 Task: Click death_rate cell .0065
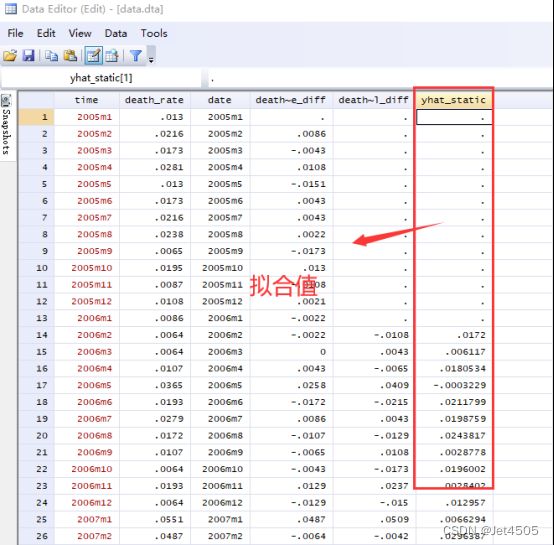155,251
